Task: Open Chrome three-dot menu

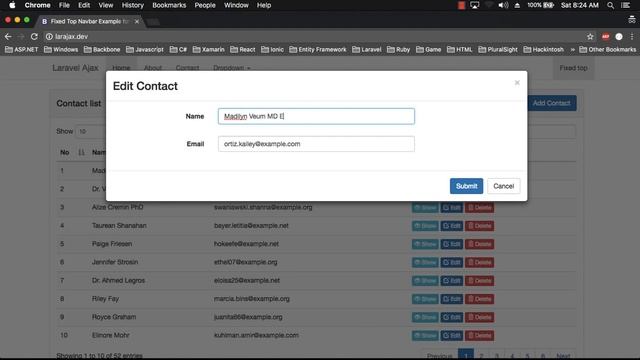Action: (x=632, y=37)
